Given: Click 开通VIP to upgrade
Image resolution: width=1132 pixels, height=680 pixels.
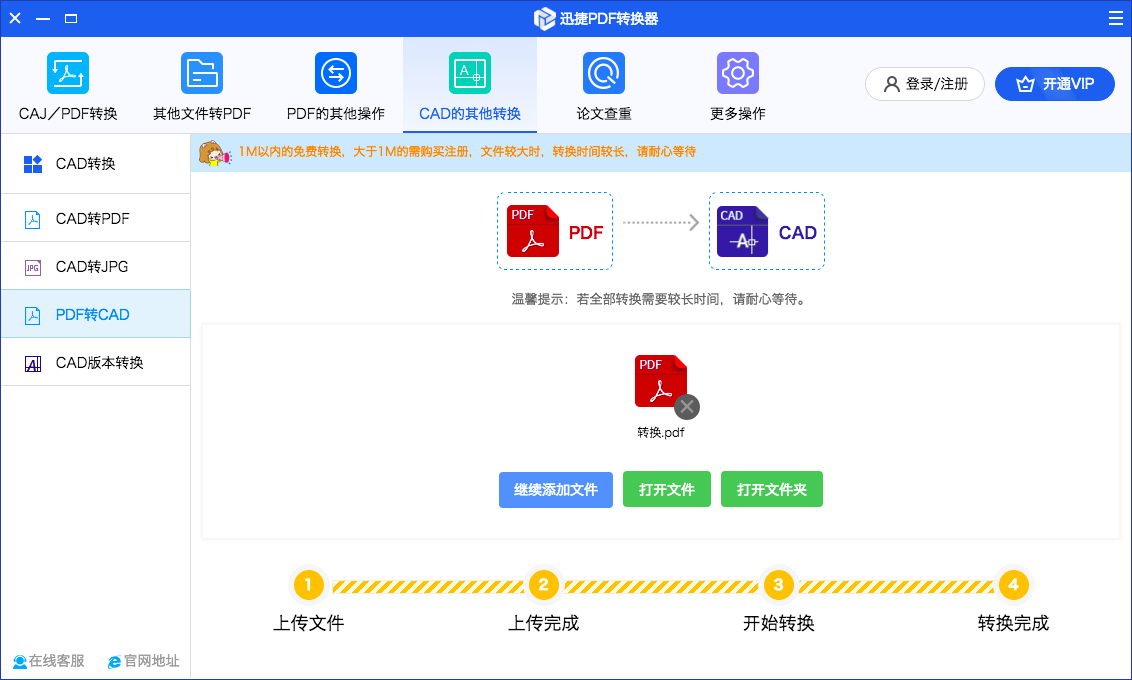Looking at the screenshot, I should click(1055, 84).
